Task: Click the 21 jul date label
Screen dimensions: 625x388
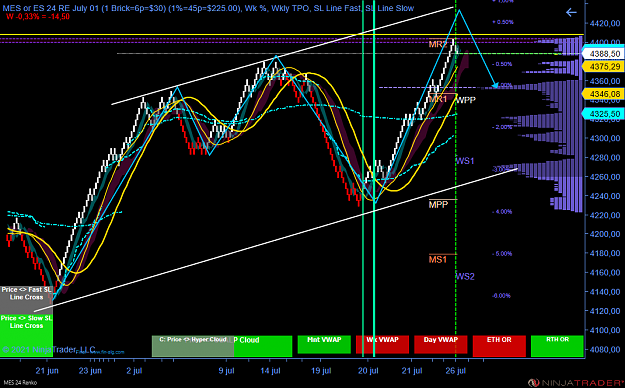Action: 412,371
